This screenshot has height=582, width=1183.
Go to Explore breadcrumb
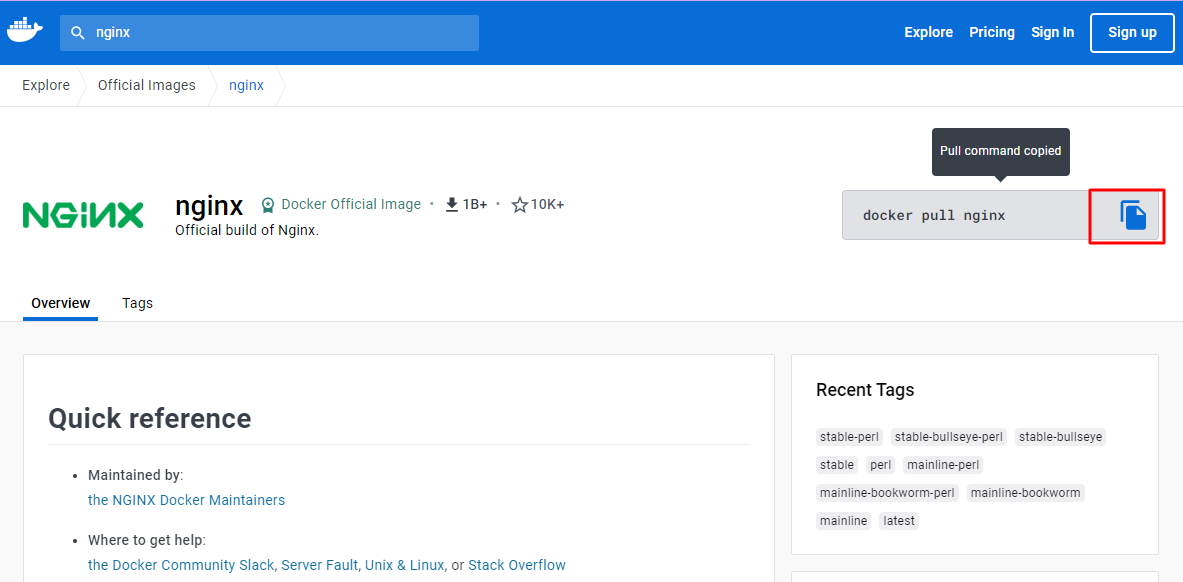click(x=46, y=85)
